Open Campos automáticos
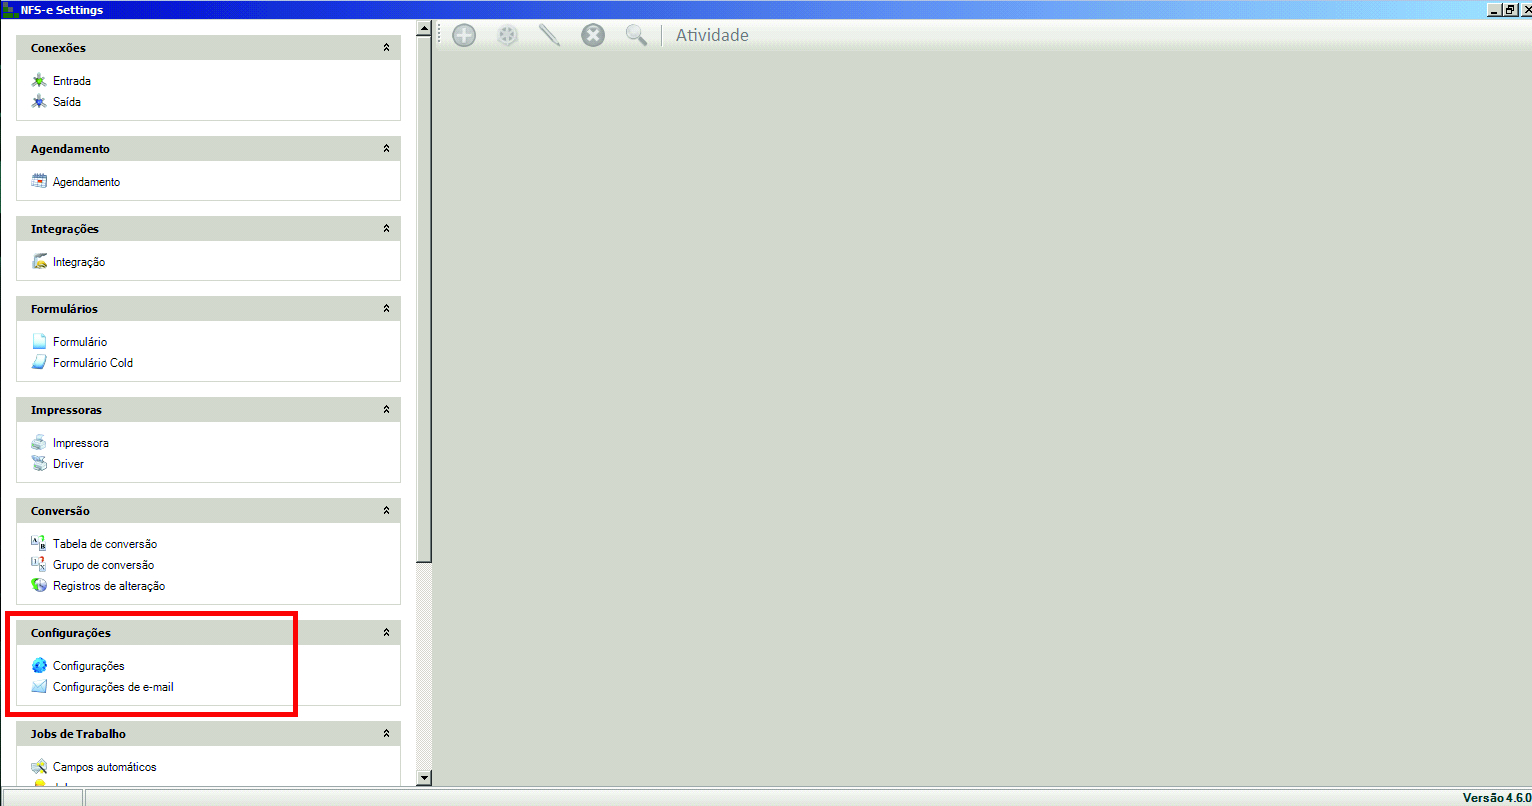Image resolution: width=1532 pixels, height=806 pixels. click(x=105, y=767)
